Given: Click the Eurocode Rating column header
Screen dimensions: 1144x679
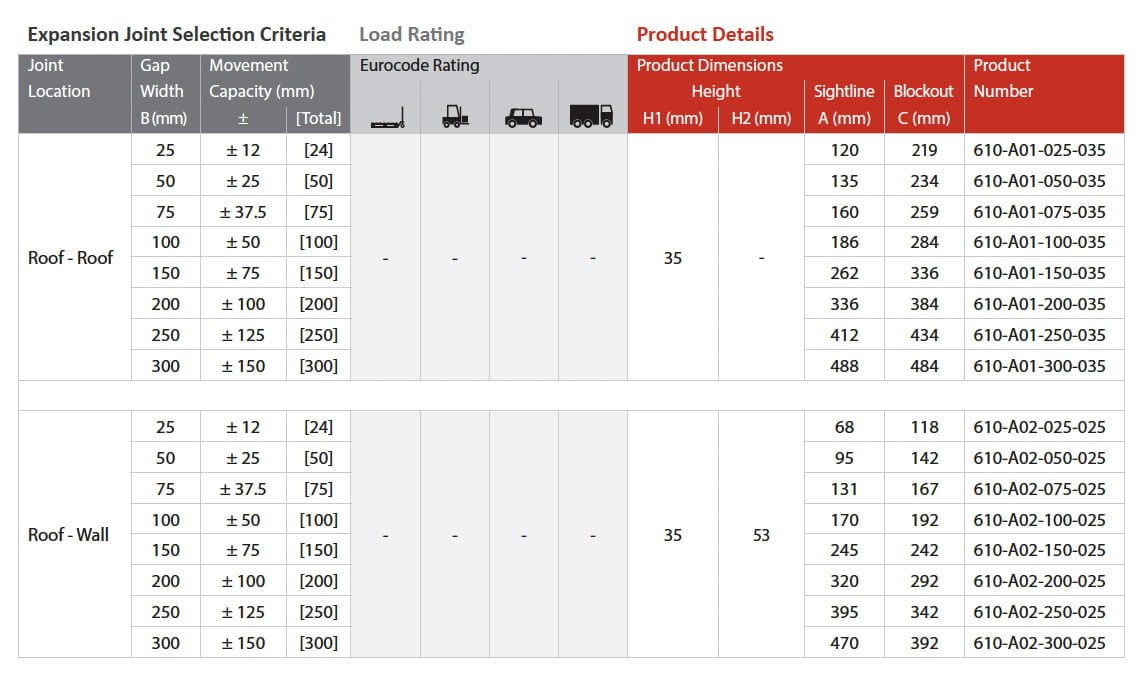Looking at the screenshot, I should click(x=420, y=66).
